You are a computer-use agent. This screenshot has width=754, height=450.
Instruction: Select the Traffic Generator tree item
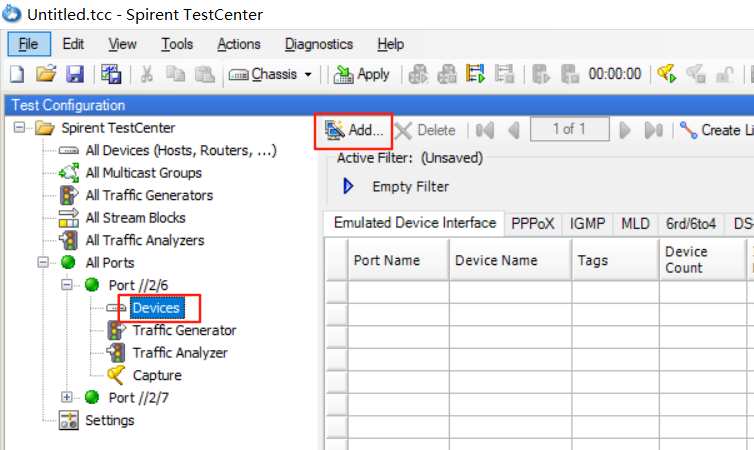tap(184, 330)
